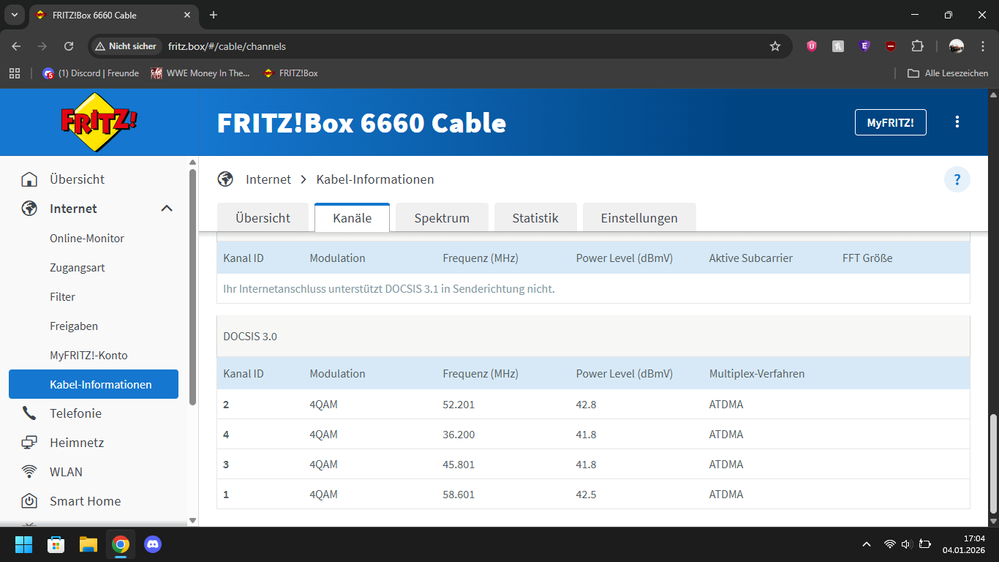Image resolution: width=999 pixels, height=562 pixels.
Task: Click Internet breadcrumb link
Action: click(x=268, y=179)
